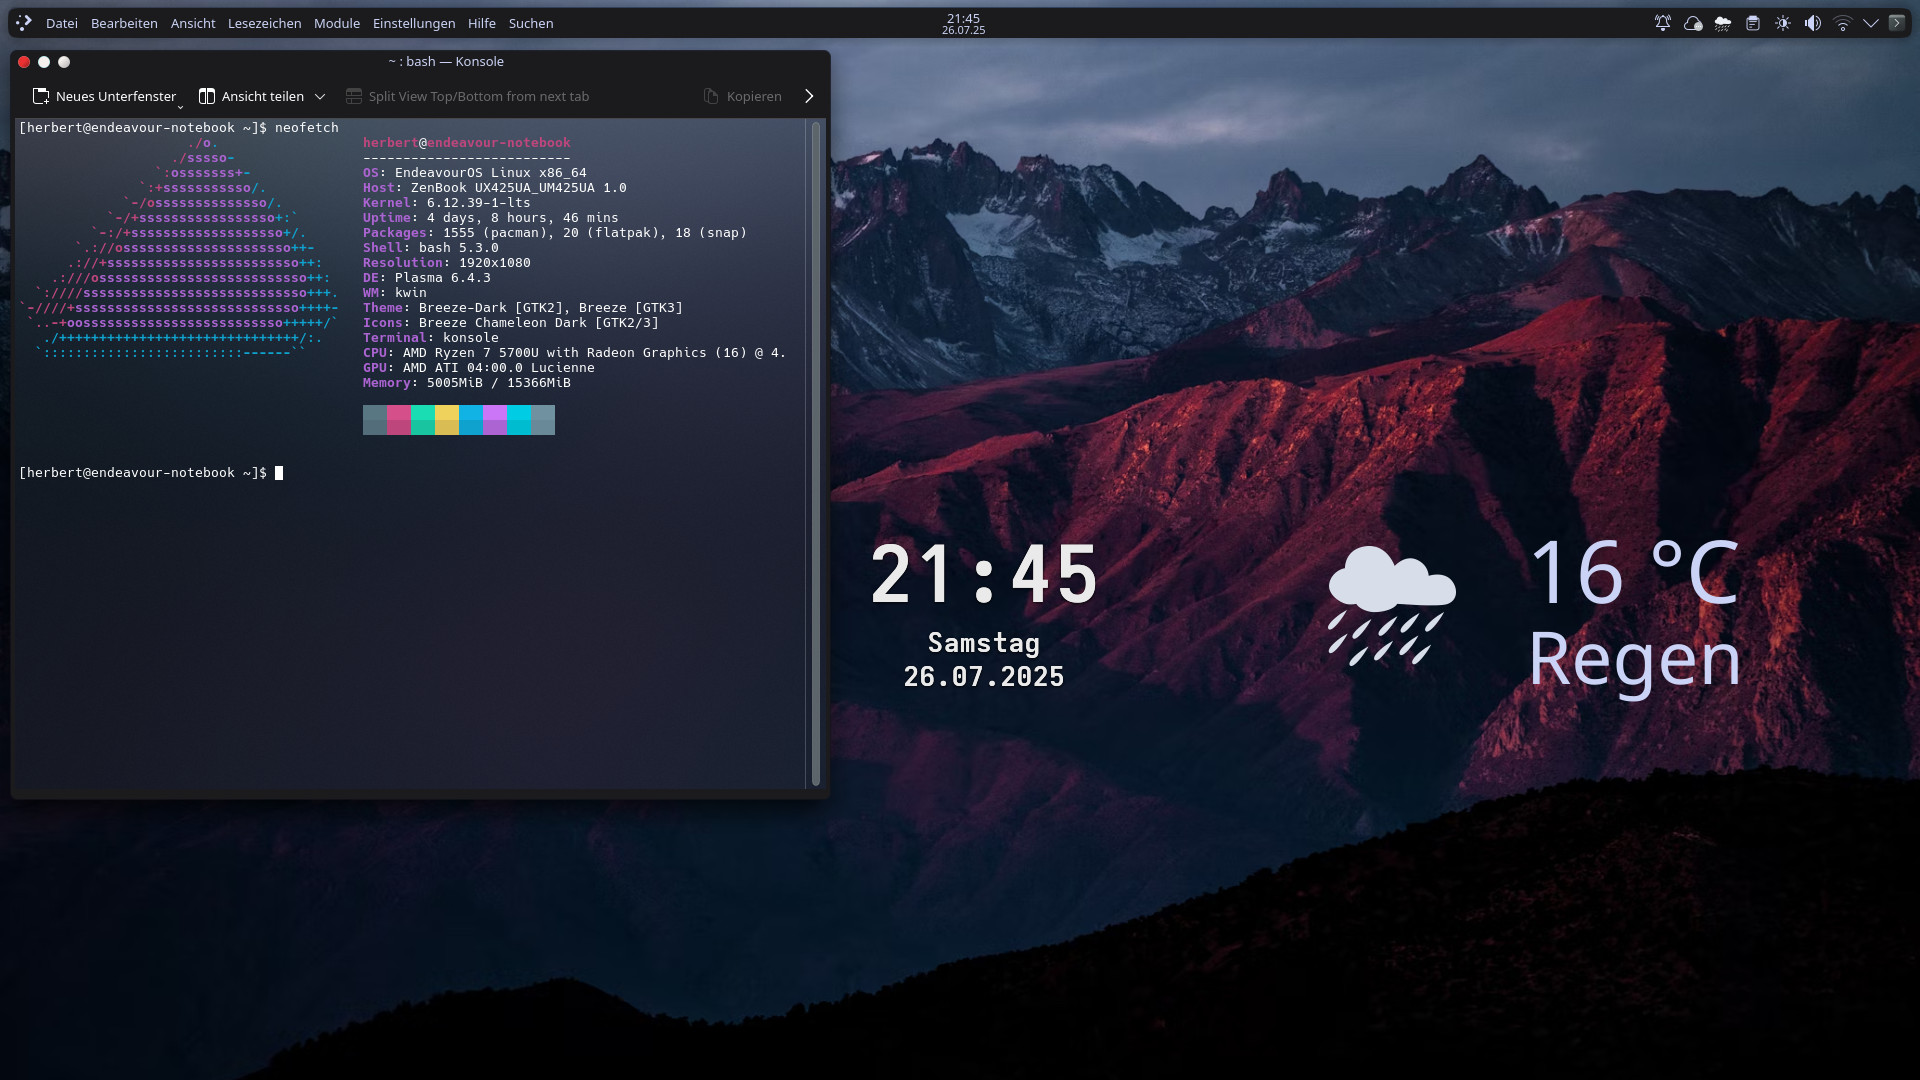Click the Kopieren button in the toolbar

(x=742, y=96)
